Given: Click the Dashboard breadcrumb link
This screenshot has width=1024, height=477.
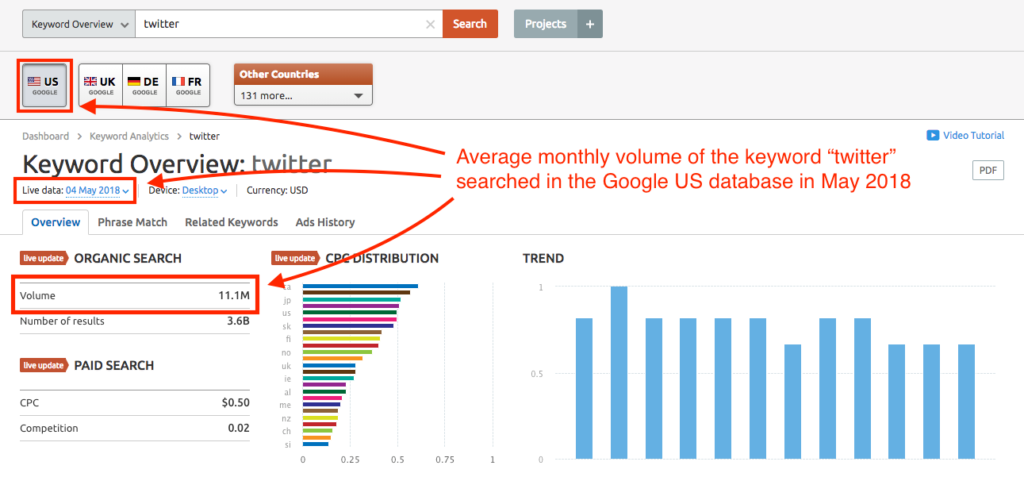Looking at the screenshot, I should [x=45, y=136].
